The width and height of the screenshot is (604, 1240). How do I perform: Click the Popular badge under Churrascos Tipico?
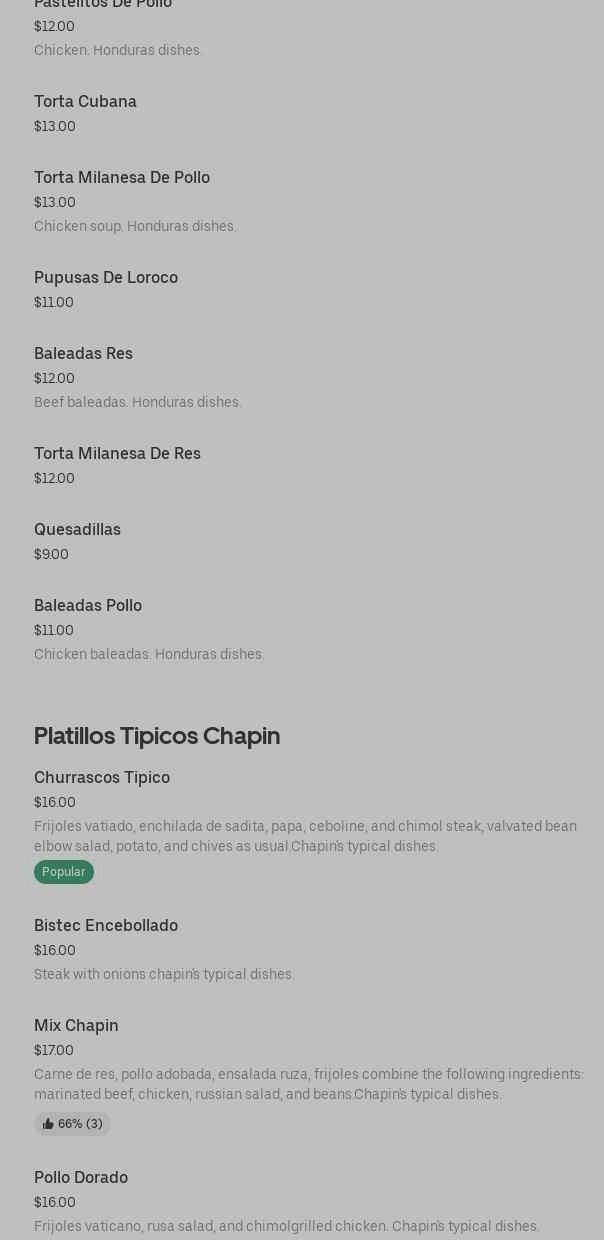(x=64, y=872)
